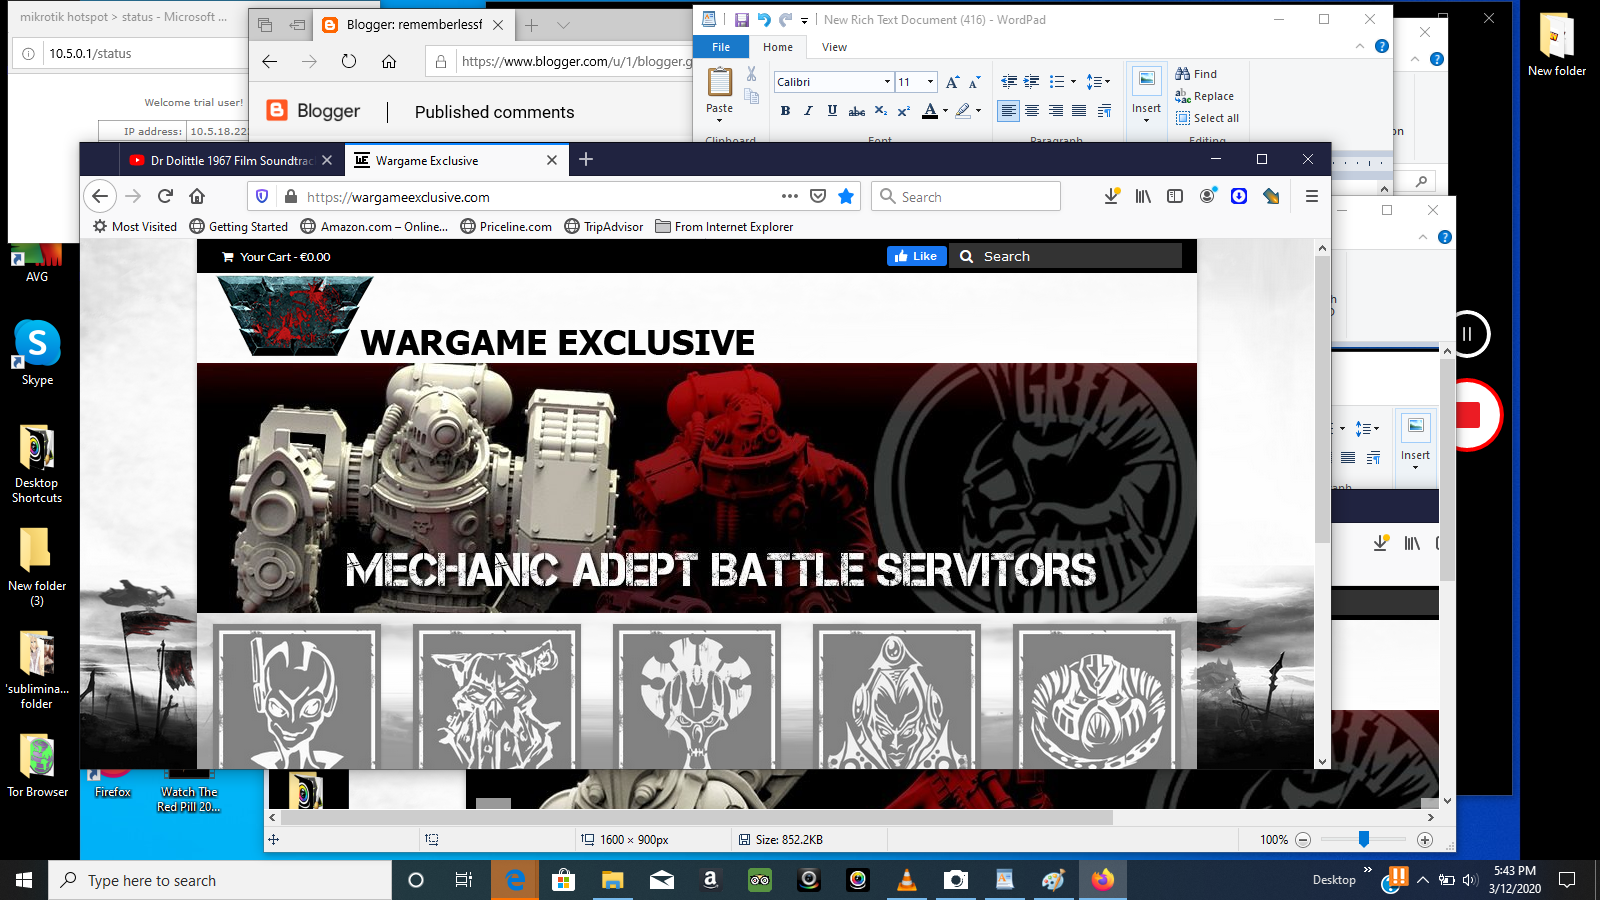
Task: Open Most Visited bookmarks folder
Action: click(x=135, y=227)
